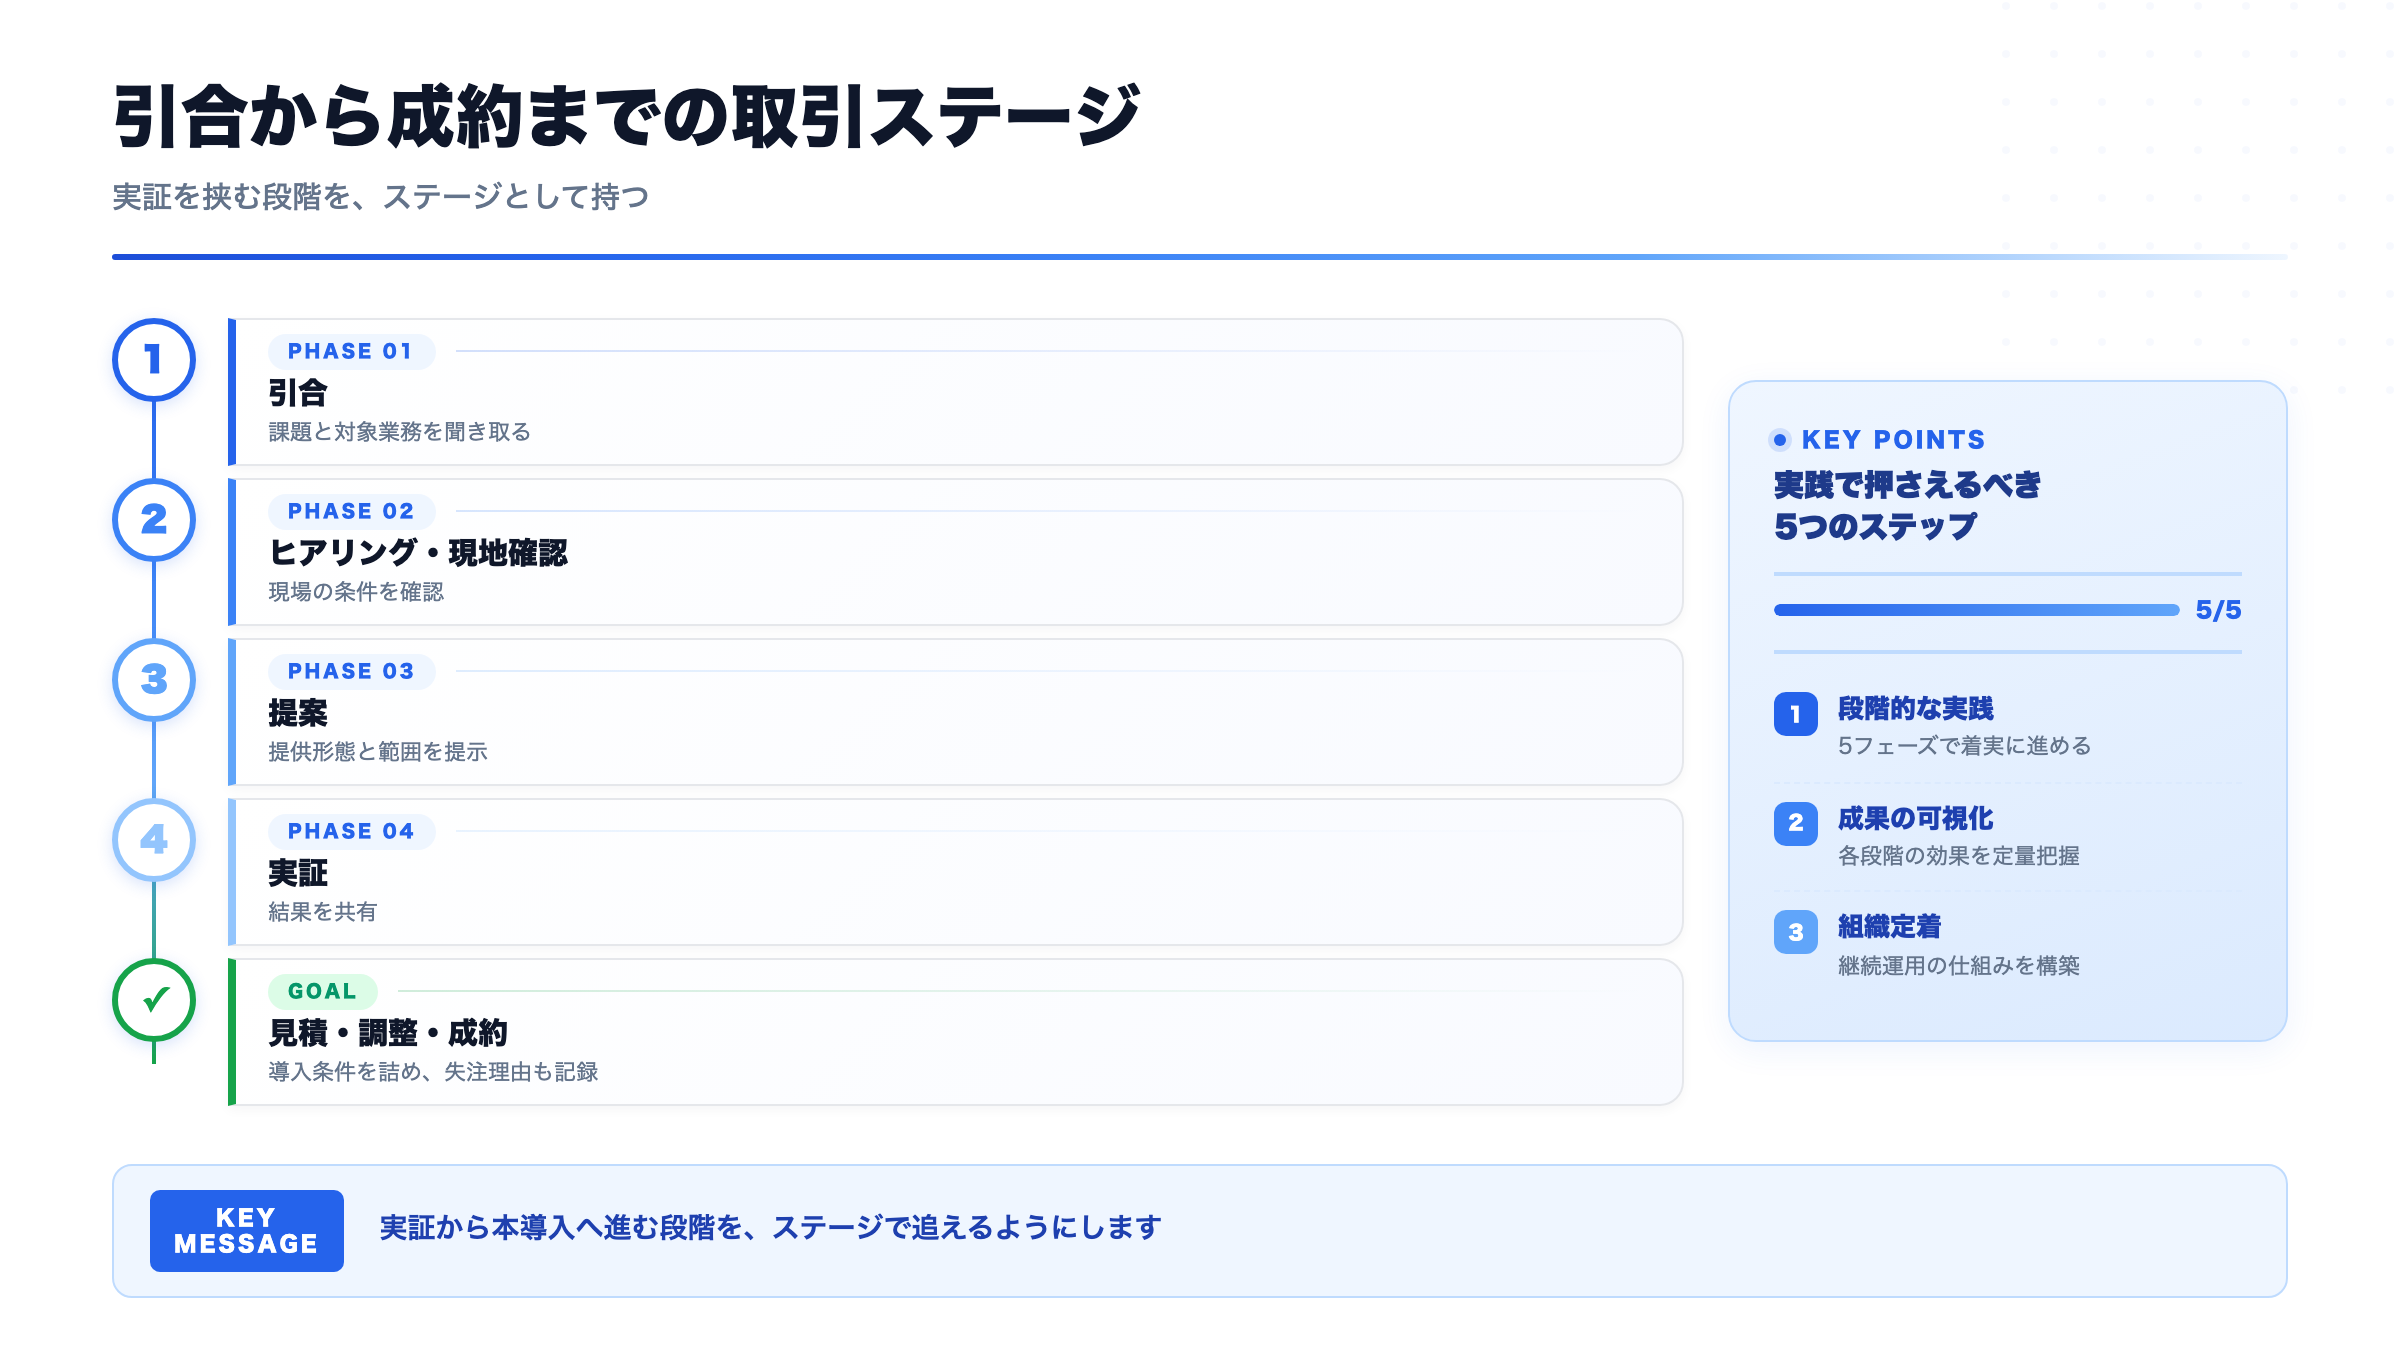Click the 5/5 progress bar
Image resolution: width=2400 pixels, height=1350 pixels.
pyautogui.click(x=1976, y=610)
